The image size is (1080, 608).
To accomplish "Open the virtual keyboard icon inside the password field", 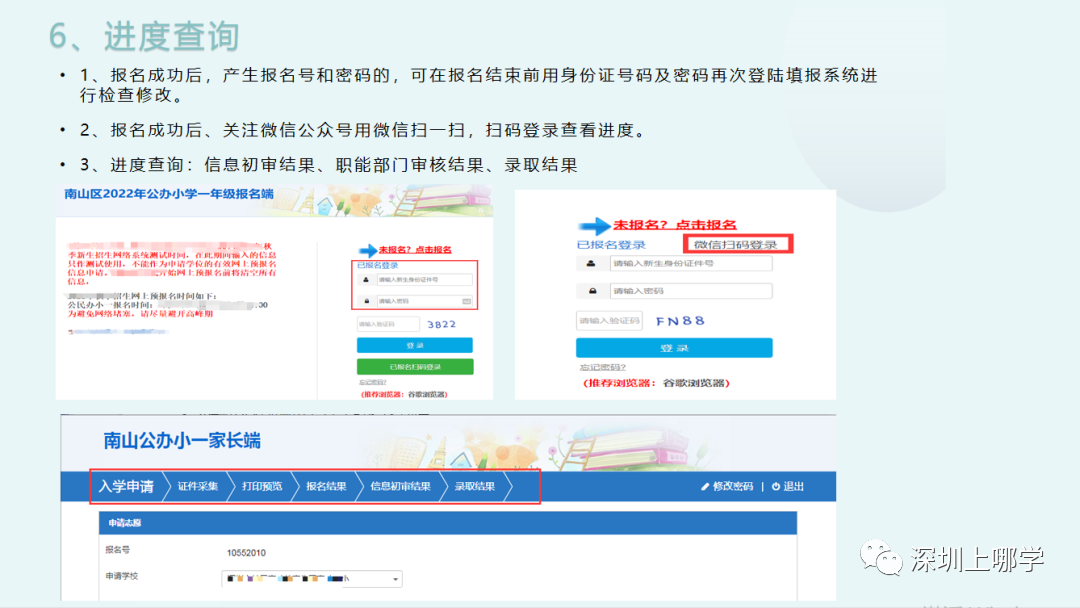I will pos(466,301).
